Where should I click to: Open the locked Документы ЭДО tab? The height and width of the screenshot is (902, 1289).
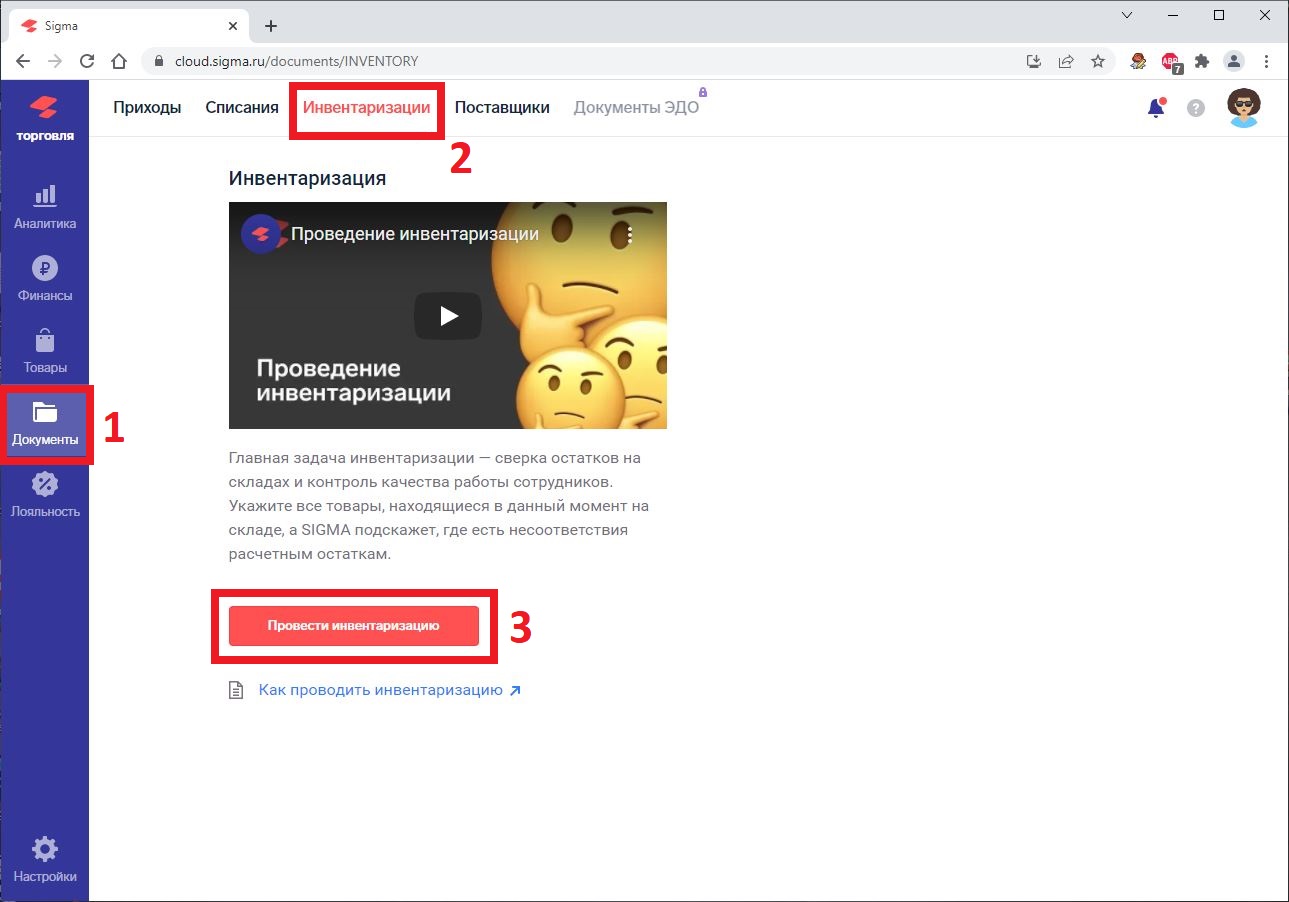tap(637, 107)
